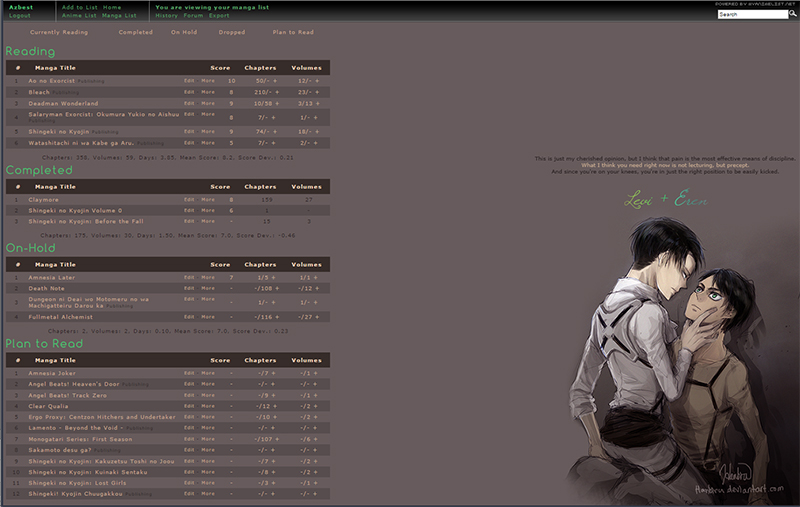Viewport: 800px width, 507px height.
Task: Add a volume to Fullmetal Alchemist
Action: [x=317, y=317]
